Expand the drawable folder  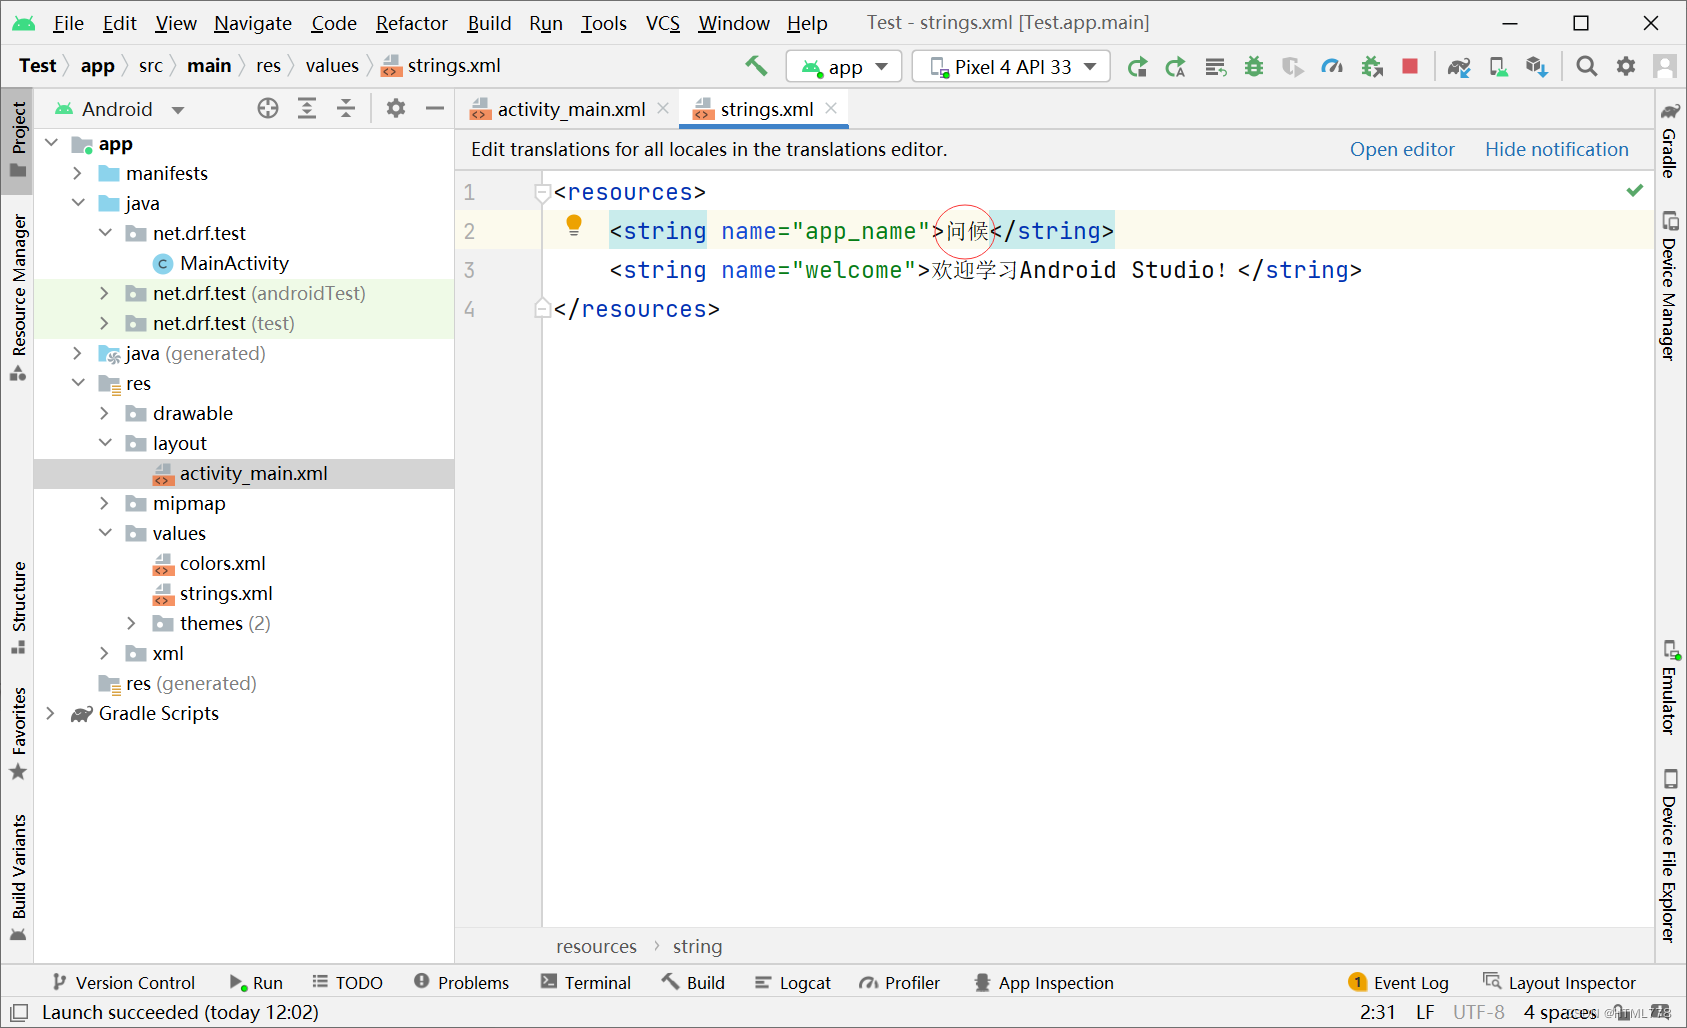tap(104, 413)
